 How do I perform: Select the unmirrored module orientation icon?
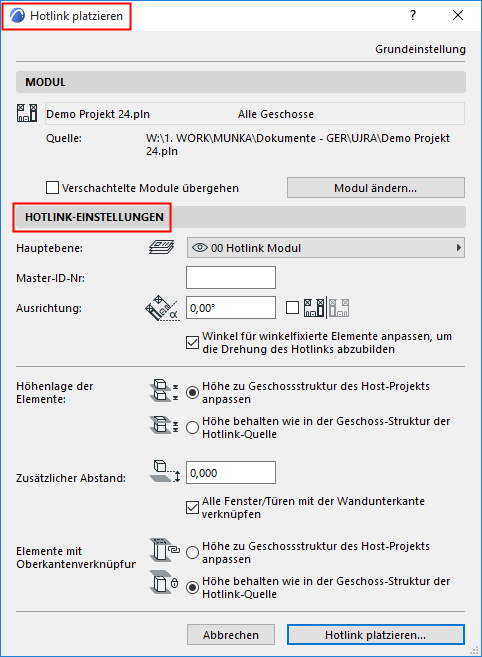pyautogui.click(x=314, y=308)
